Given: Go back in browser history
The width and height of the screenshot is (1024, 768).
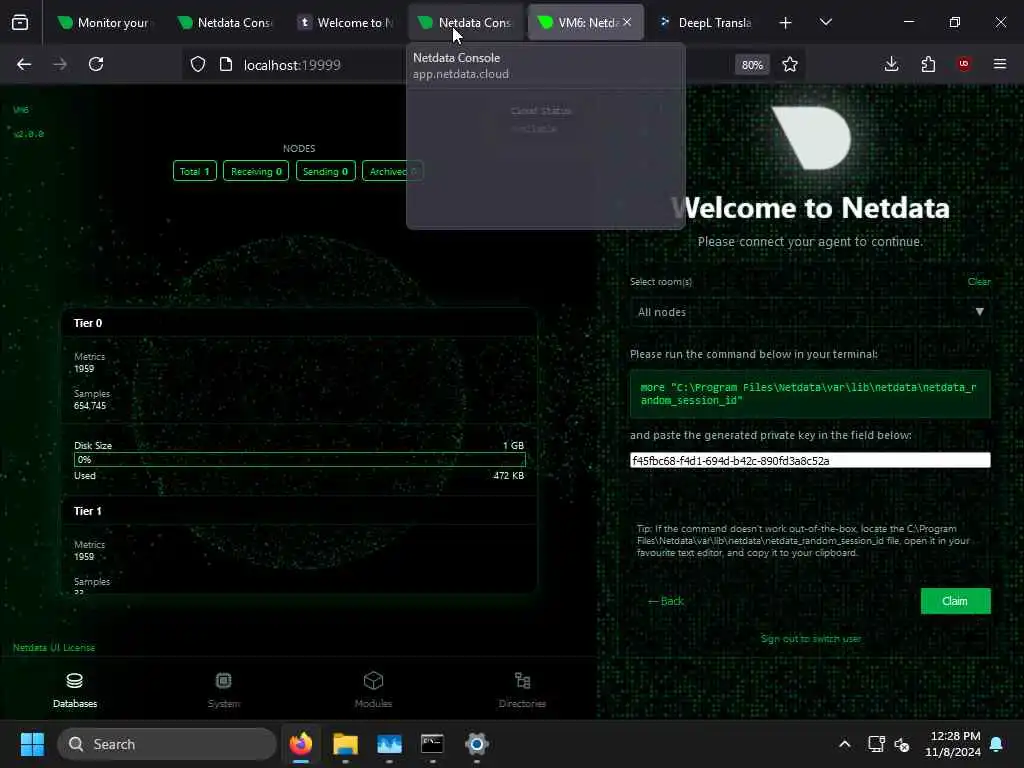Looking at the screenshot, I should (x=24, y=64).
